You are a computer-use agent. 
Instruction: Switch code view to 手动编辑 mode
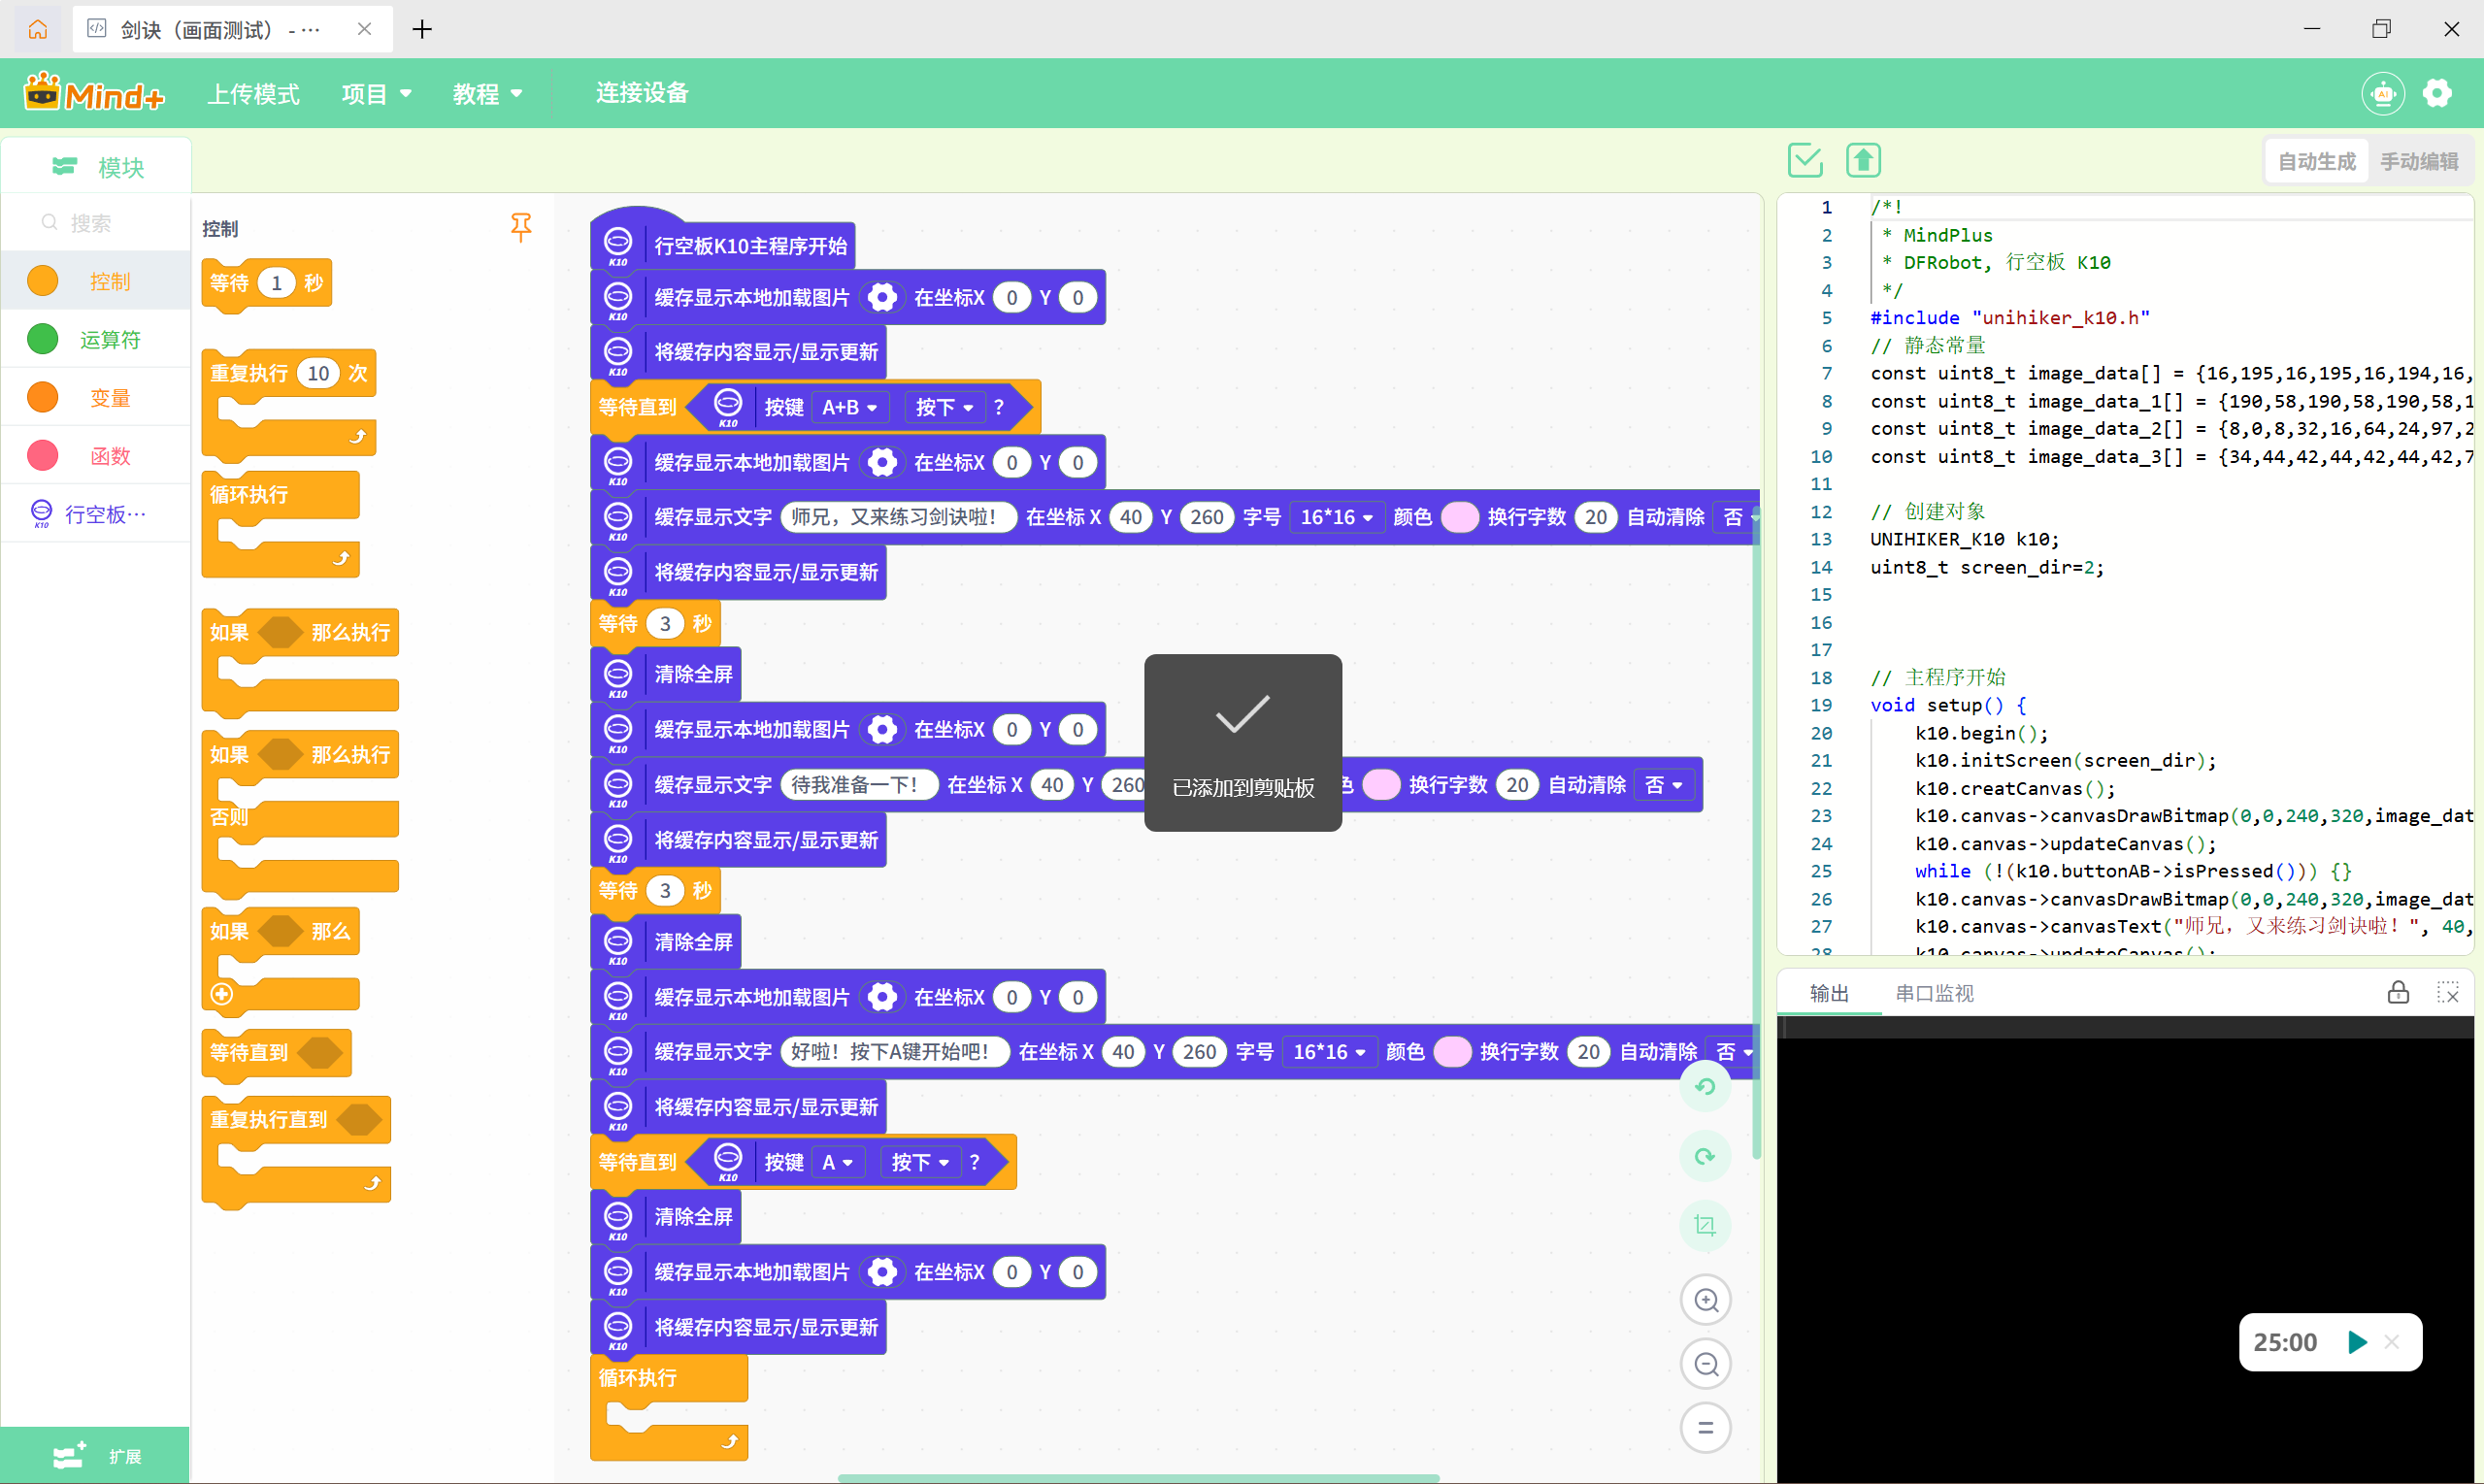[2418, 161]
